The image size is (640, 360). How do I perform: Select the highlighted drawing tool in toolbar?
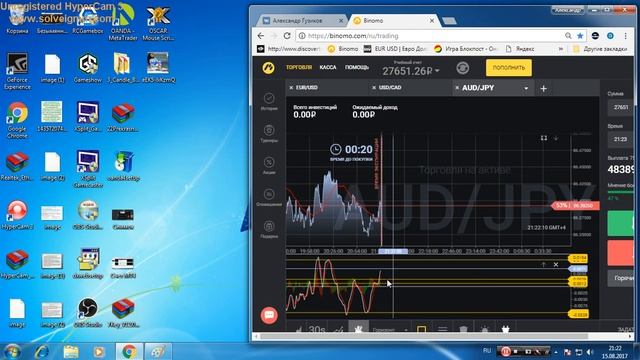tap(358, 327)
